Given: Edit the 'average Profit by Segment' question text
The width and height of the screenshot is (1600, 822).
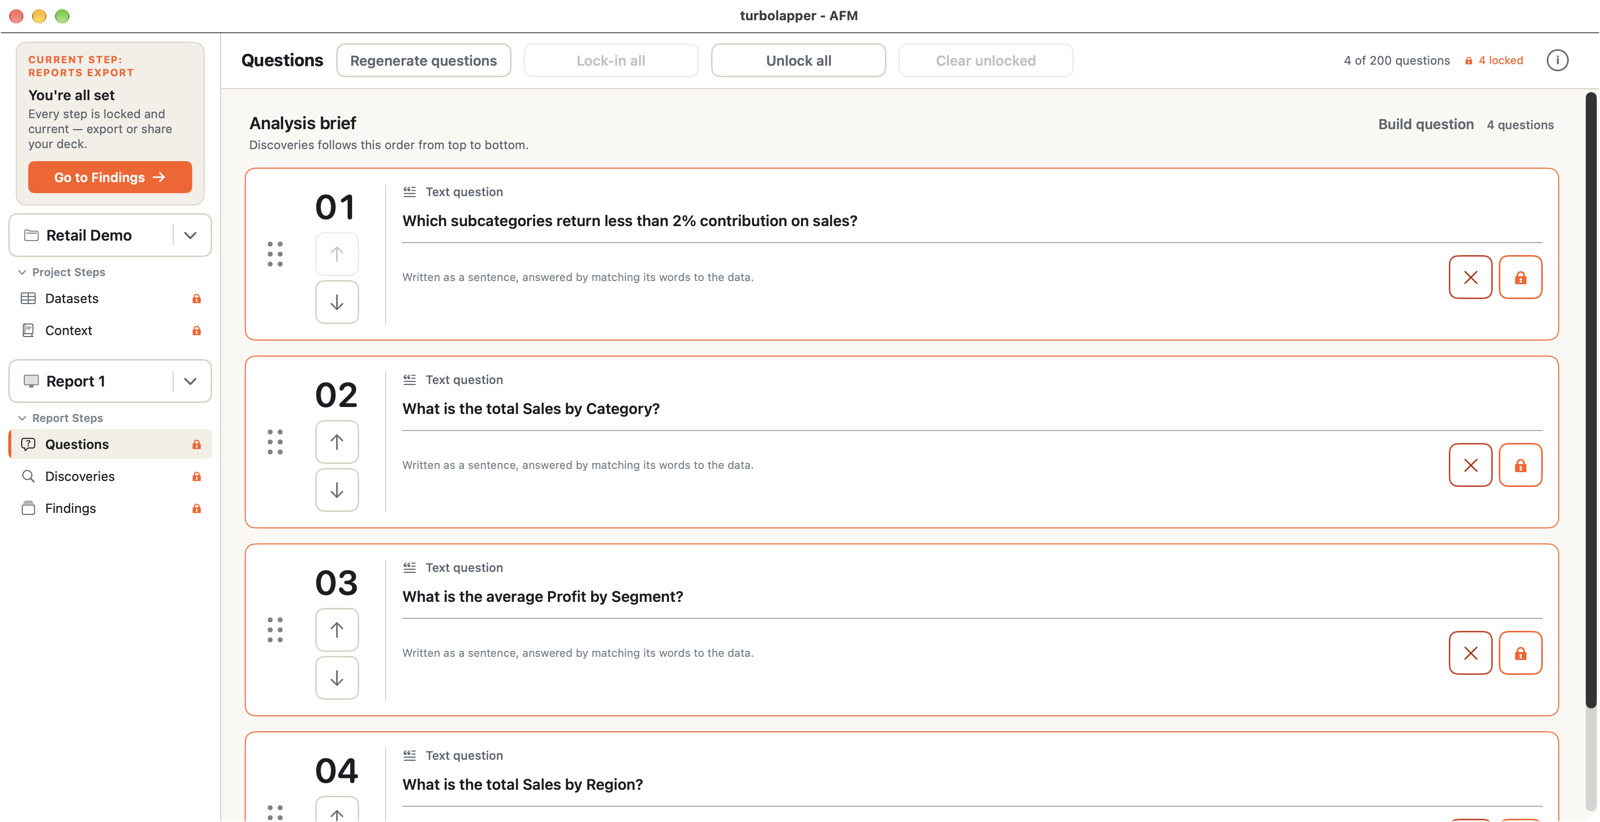Looking at the screenshot, I should pyautogui.click(x=542, y=597).
